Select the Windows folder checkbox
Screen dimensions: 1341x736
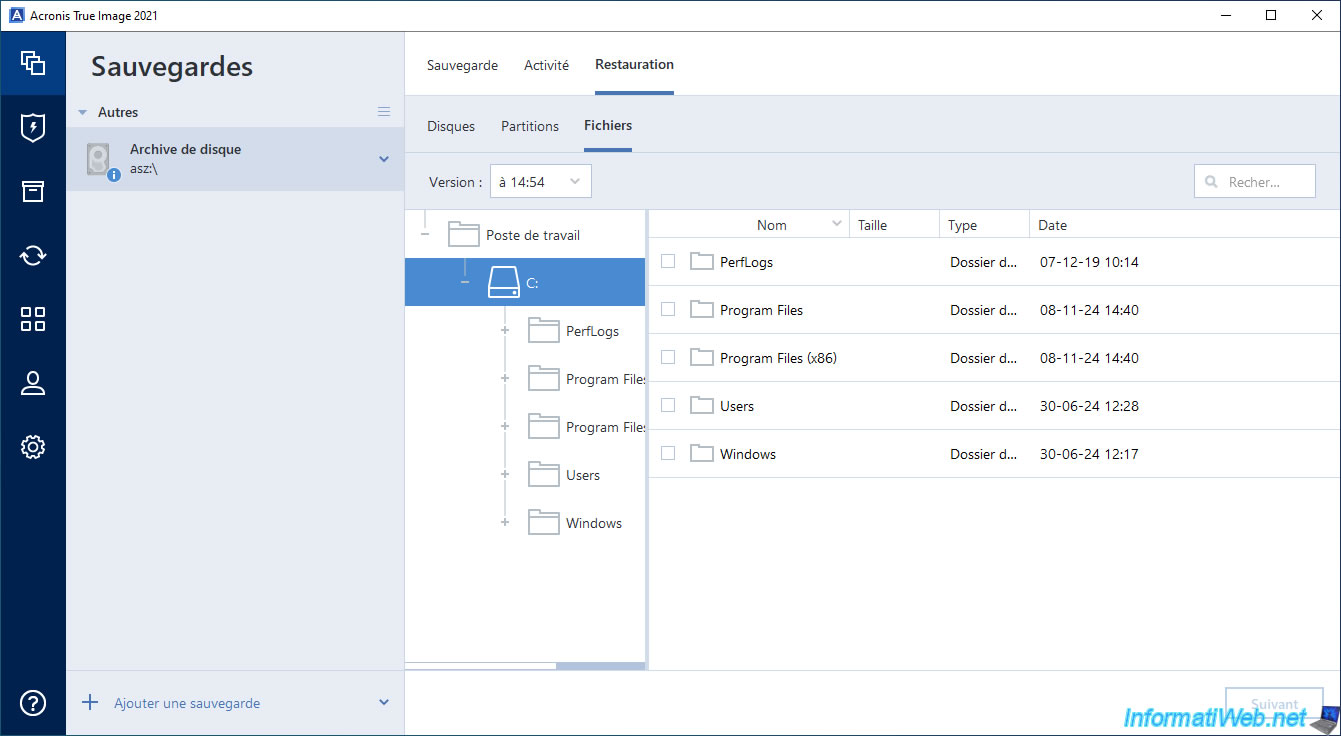tap(668, 453)
